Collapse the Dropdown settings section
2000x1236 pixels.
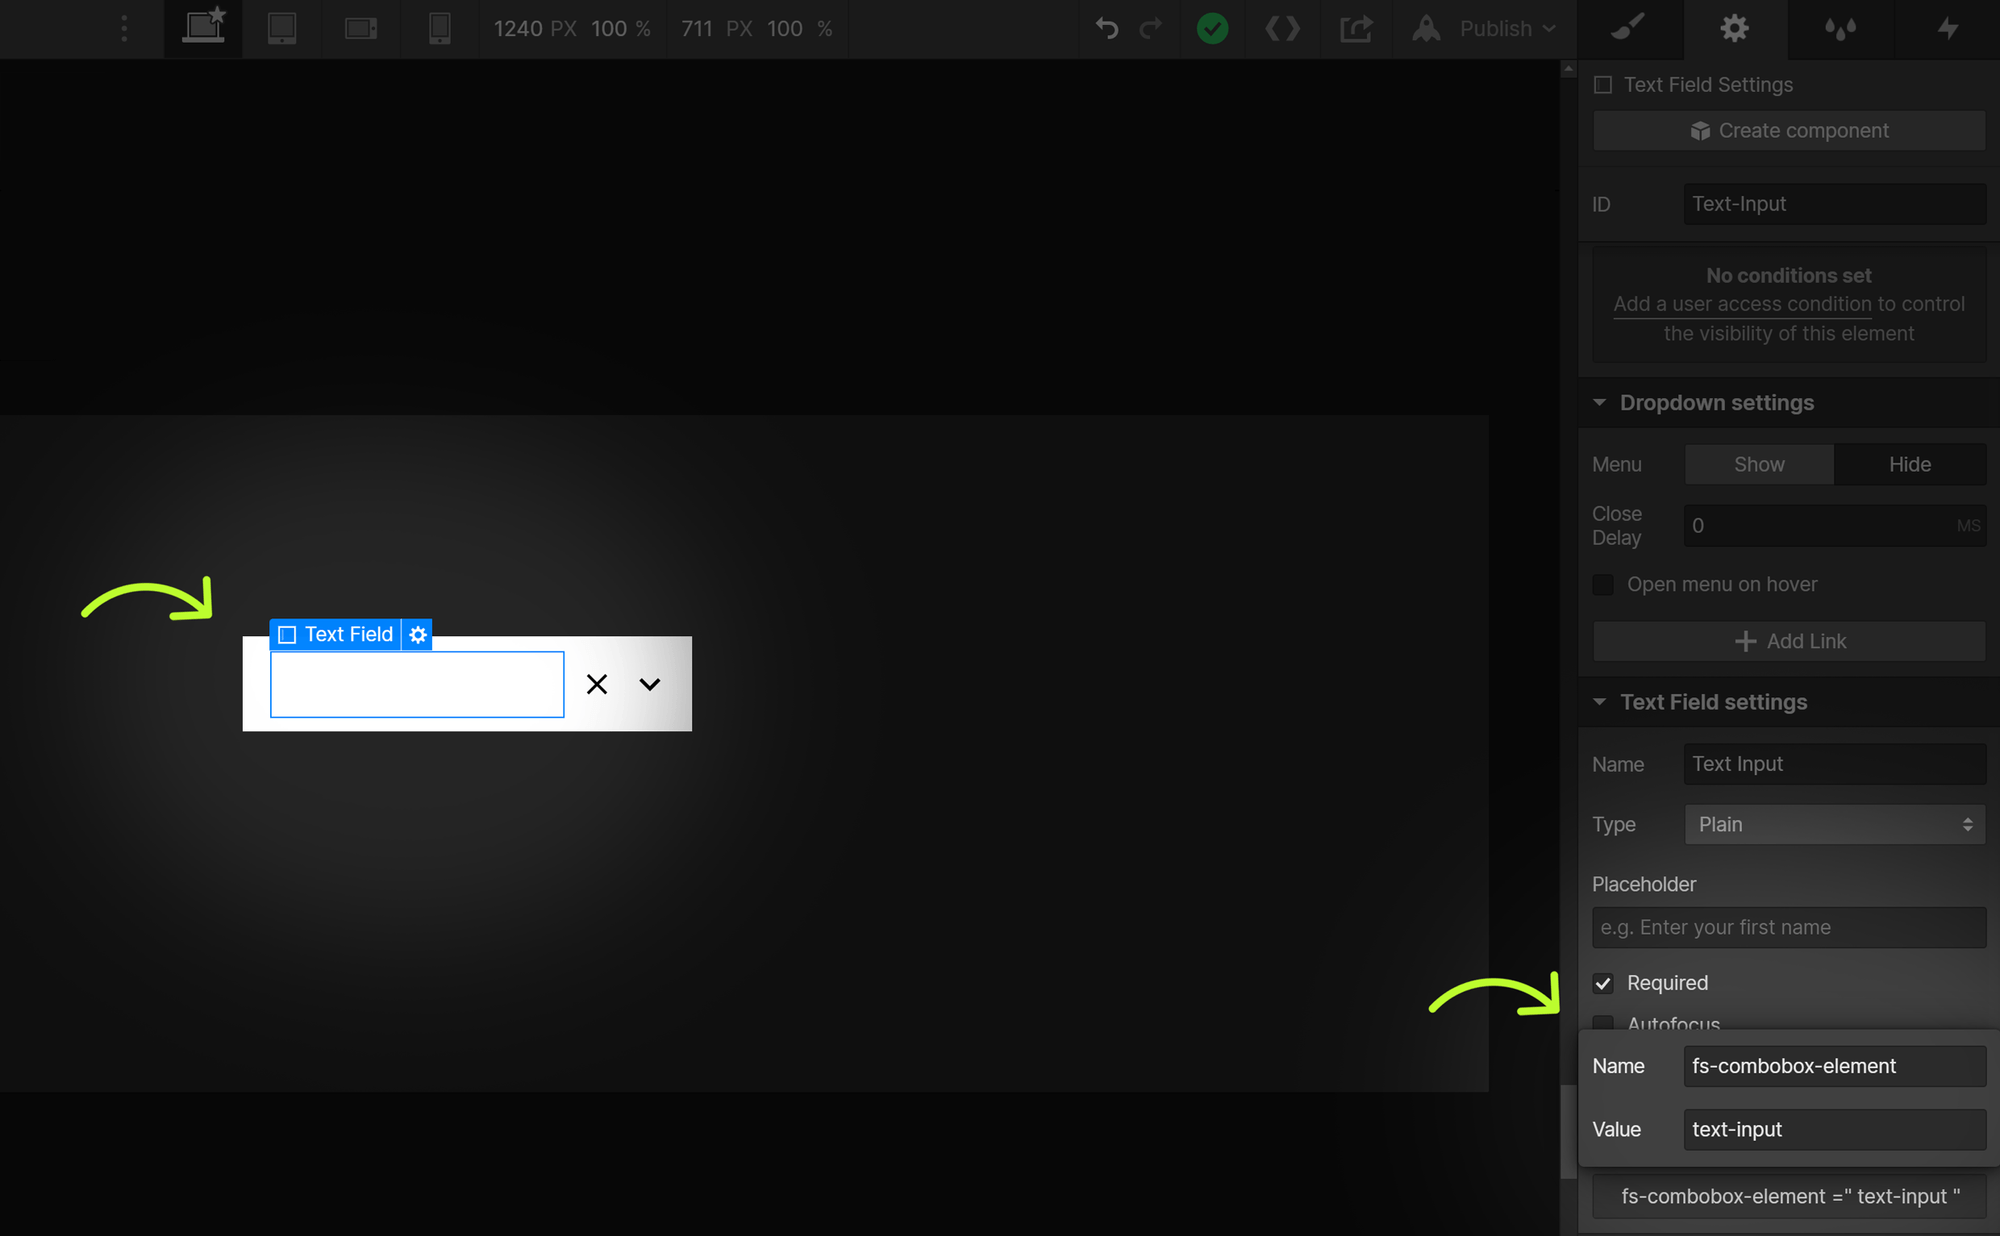(1600, 402)
